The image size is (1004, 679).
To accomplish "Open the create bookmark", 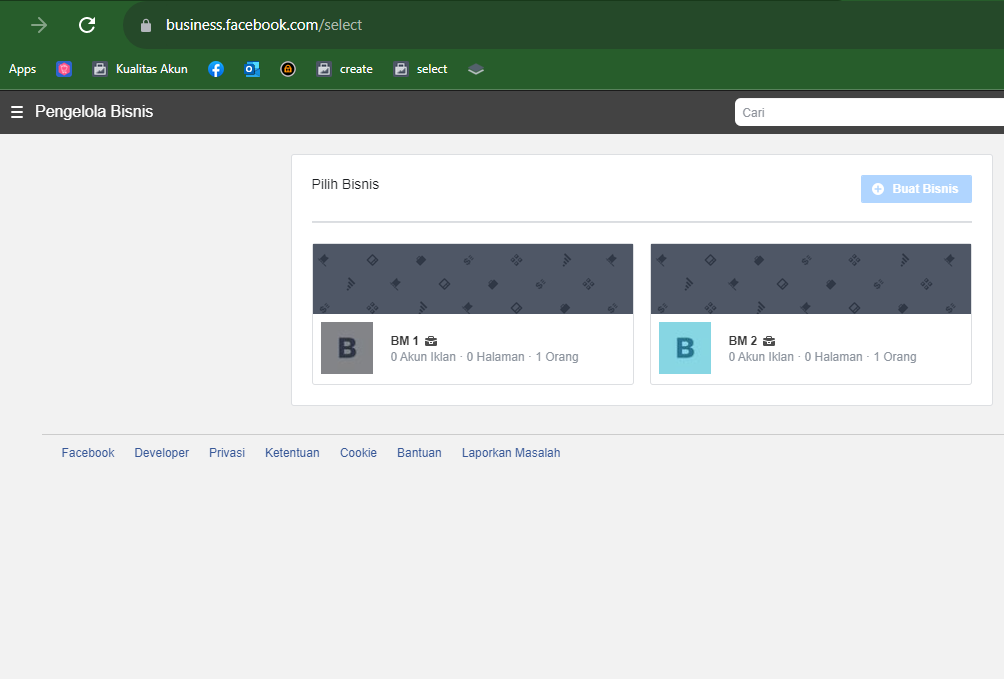I will pos(344,69).
